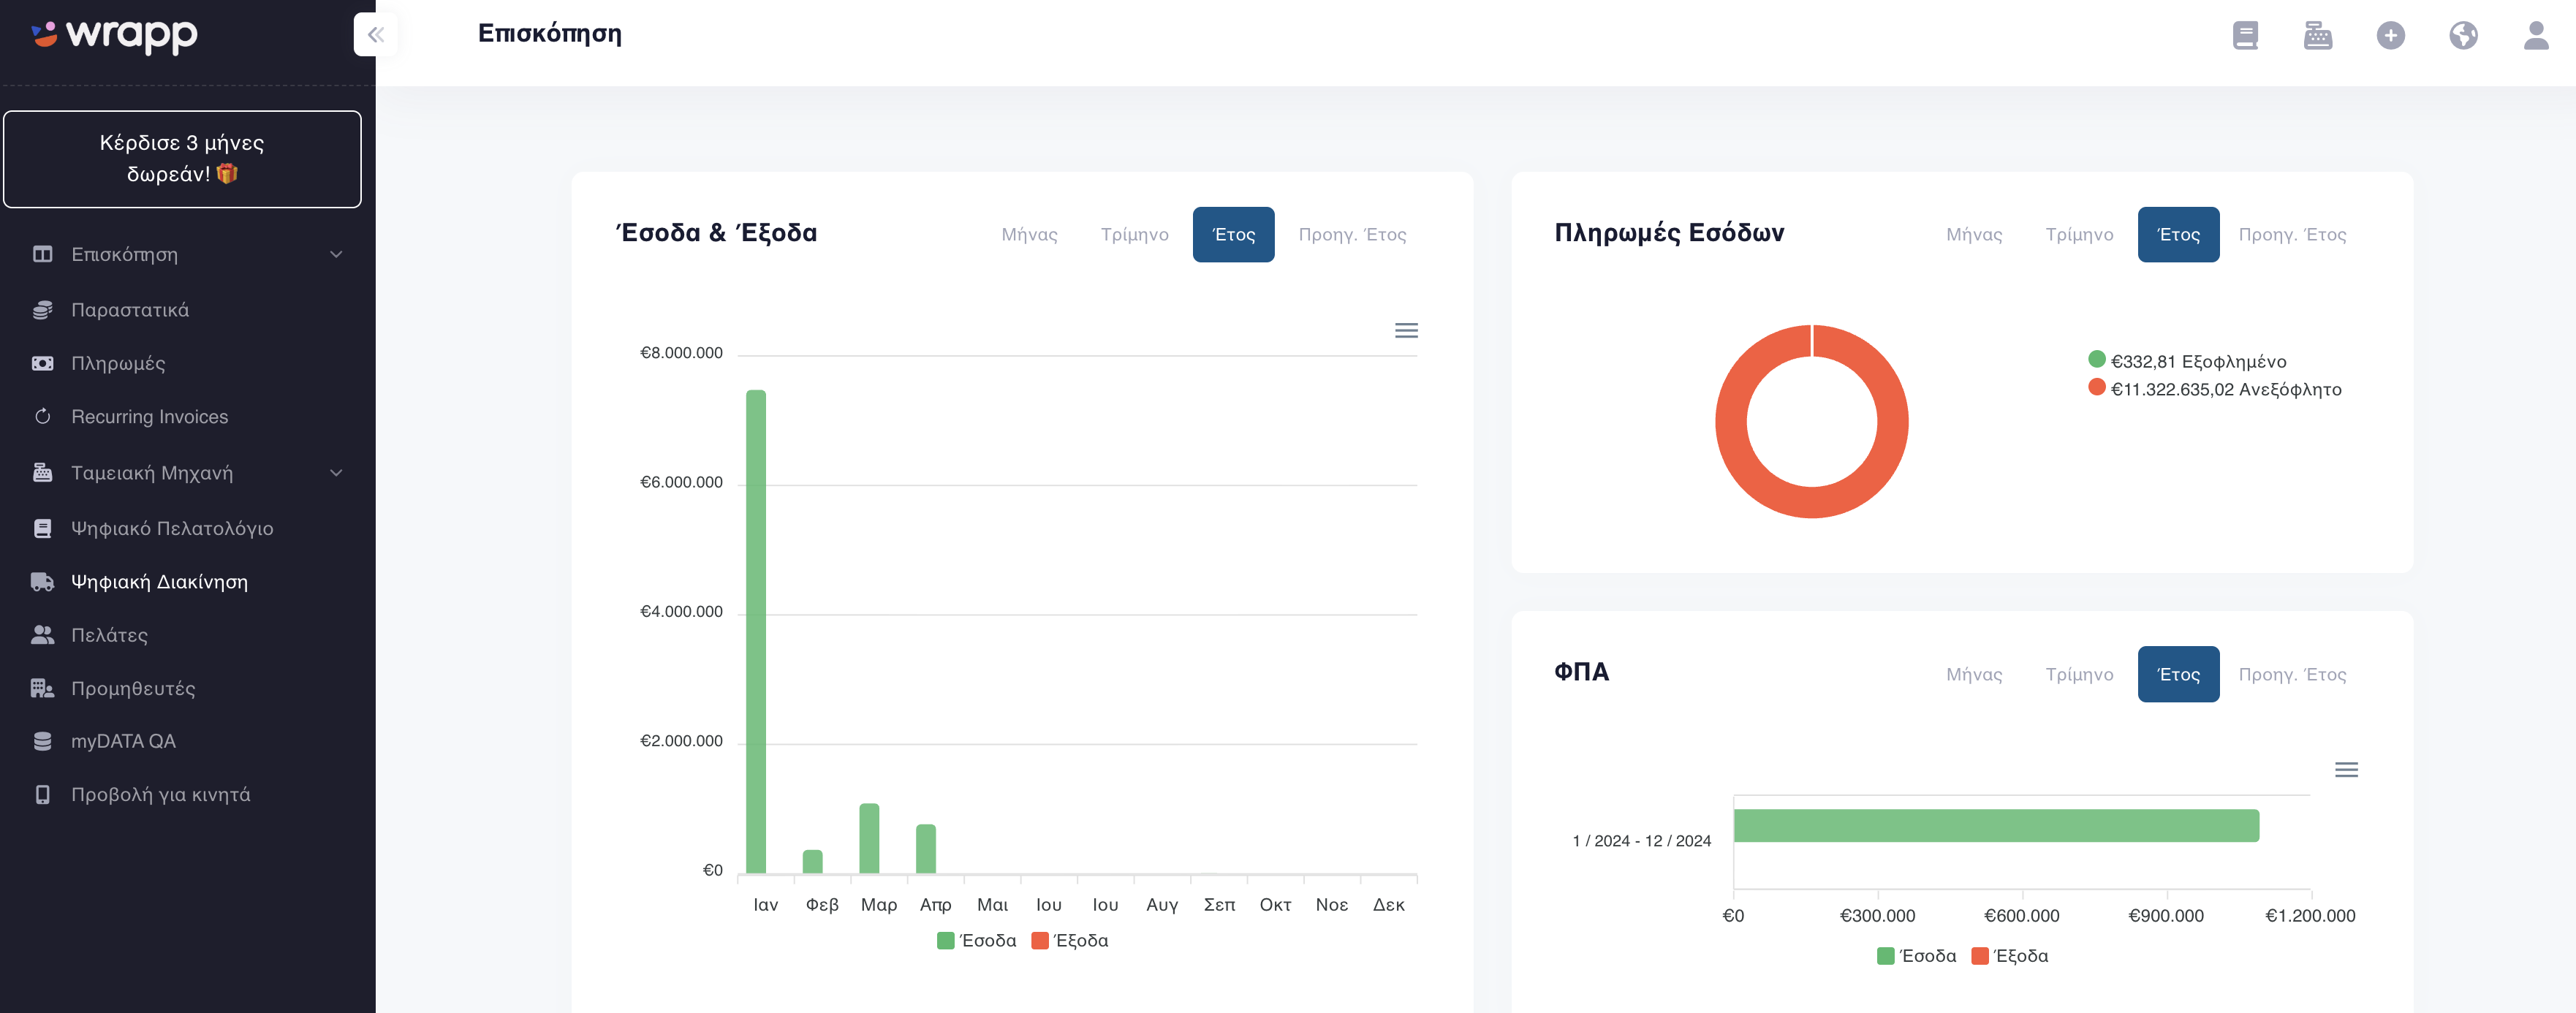Viewport: 2576px width, 1013px height.
Task: Select Μήνας in the Έσοδα & Έξοδα card
Action: (1029, 235)
